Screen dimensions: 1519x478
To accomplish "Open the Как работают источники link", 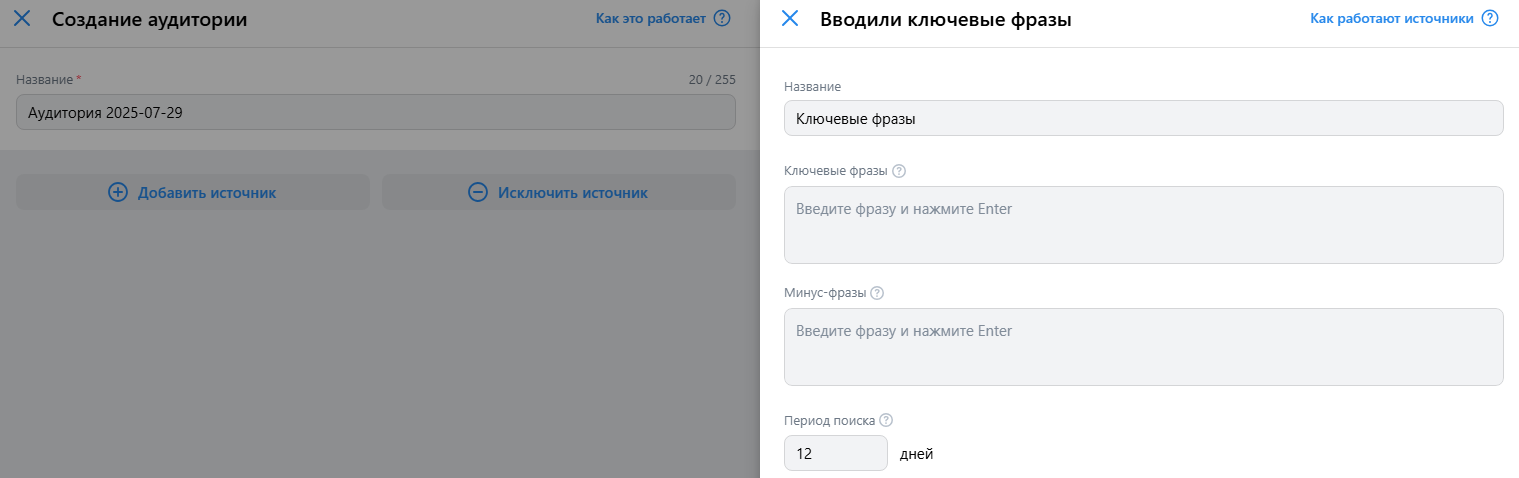I will pyautogui.click(x=1392, y=18).
